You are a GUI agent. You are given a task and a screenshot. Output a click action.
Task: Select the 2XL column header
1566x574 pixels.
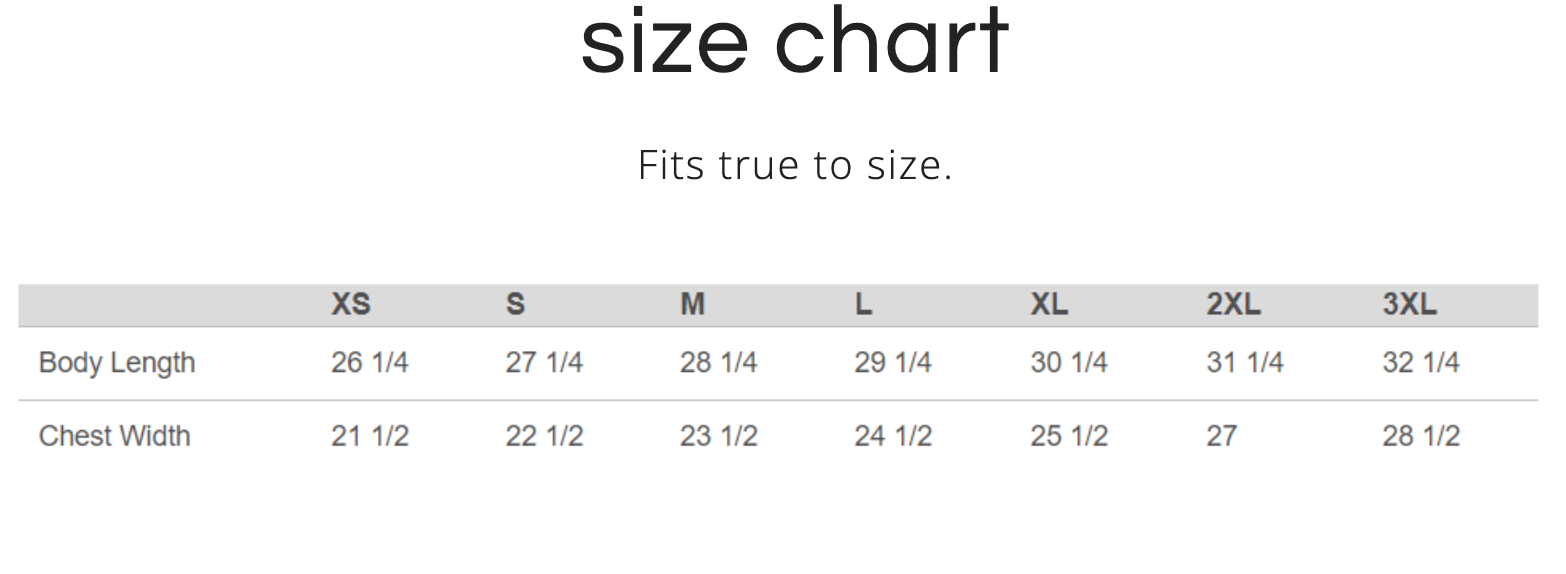click(1233, 305)
